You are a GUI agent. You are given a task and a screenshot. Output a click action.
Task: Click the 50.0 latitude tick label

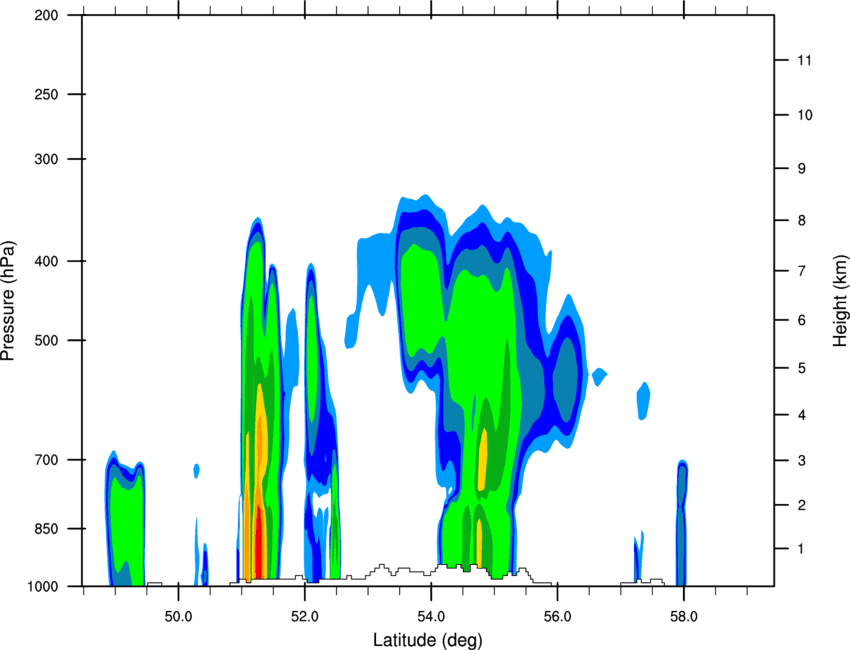coord(178,617)
